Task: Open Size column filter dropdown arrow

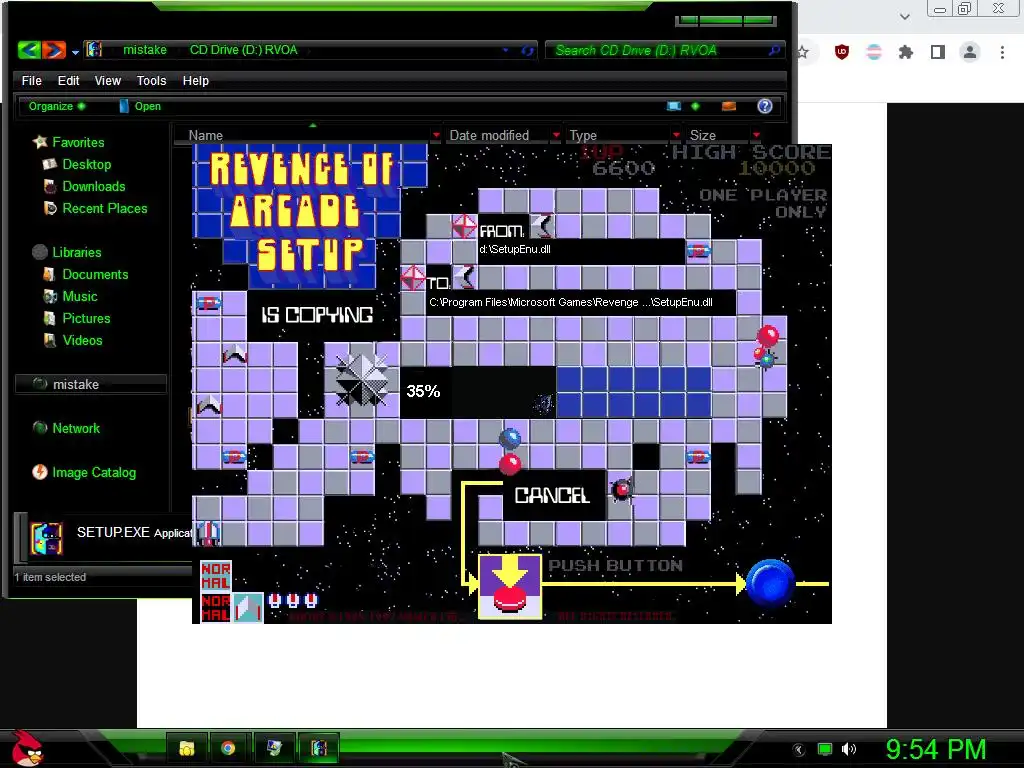Action: 756,135
